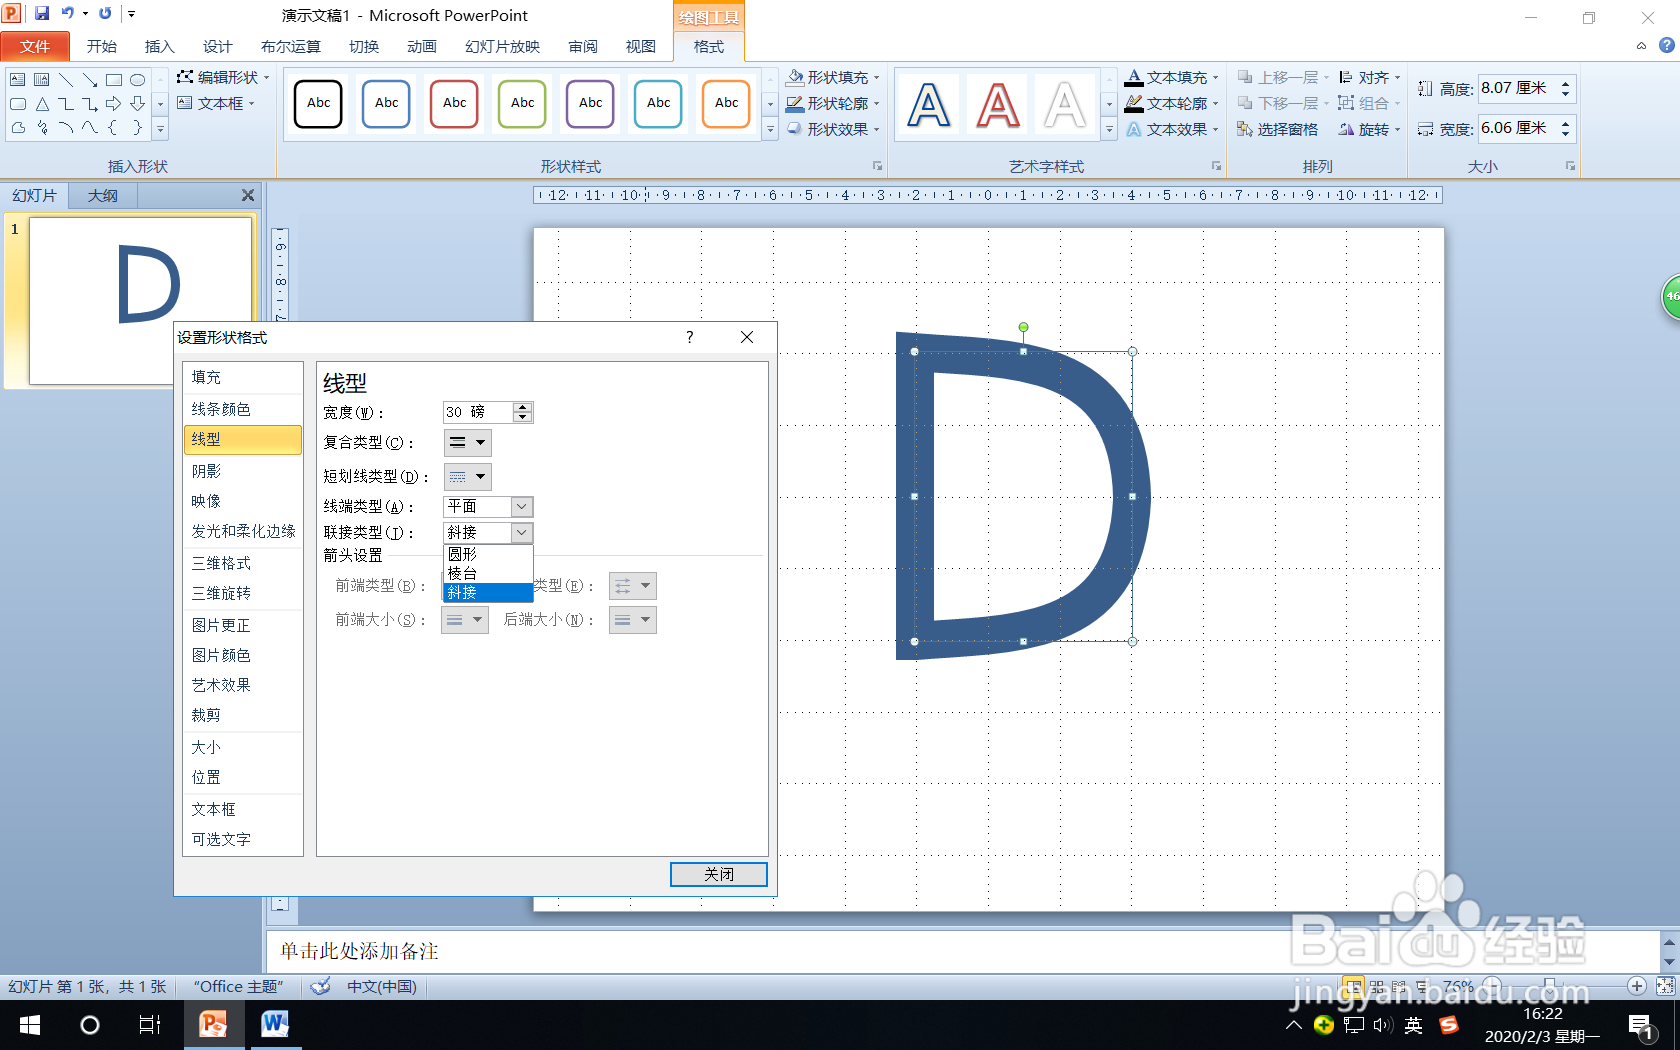Select 填充 category in format dialog
Screen dimensions: 1680x1050
click(243, 377)
